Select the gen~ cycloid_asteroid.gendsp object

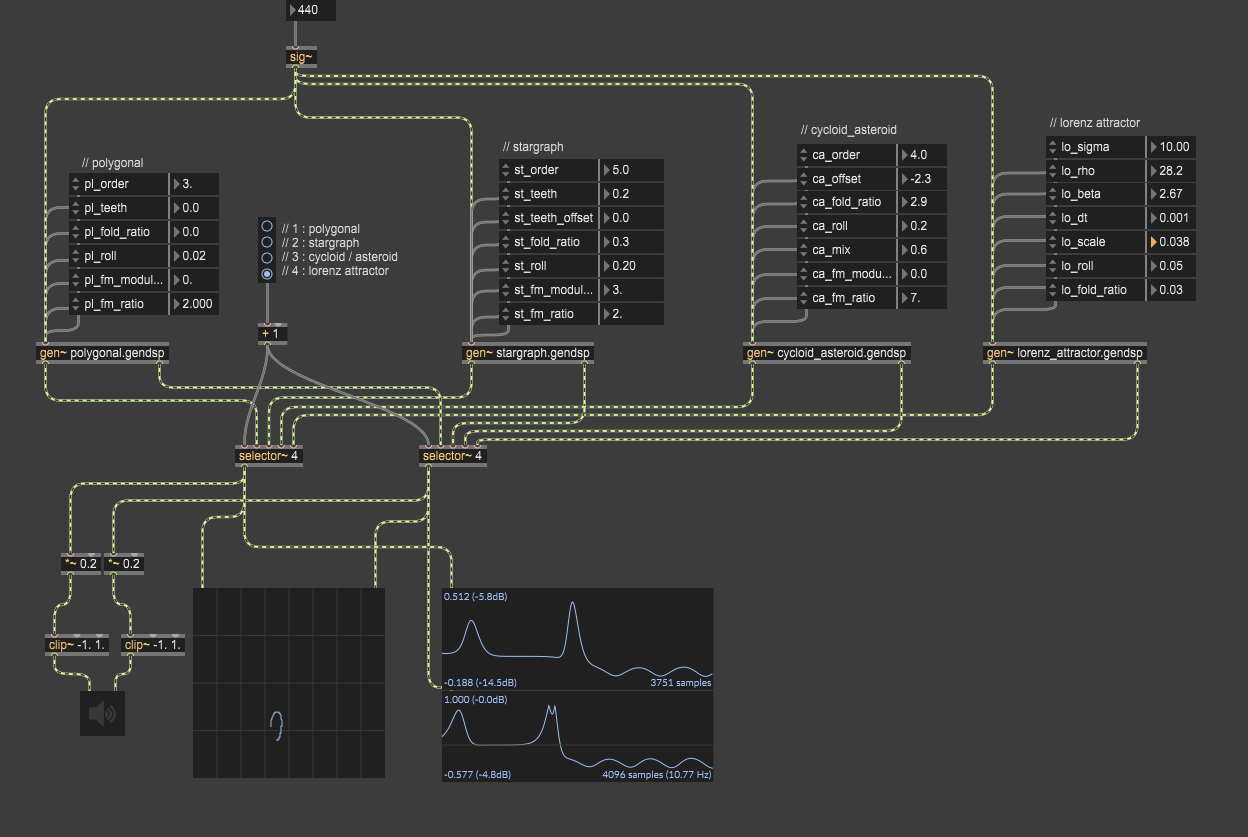tap(827, 353)
